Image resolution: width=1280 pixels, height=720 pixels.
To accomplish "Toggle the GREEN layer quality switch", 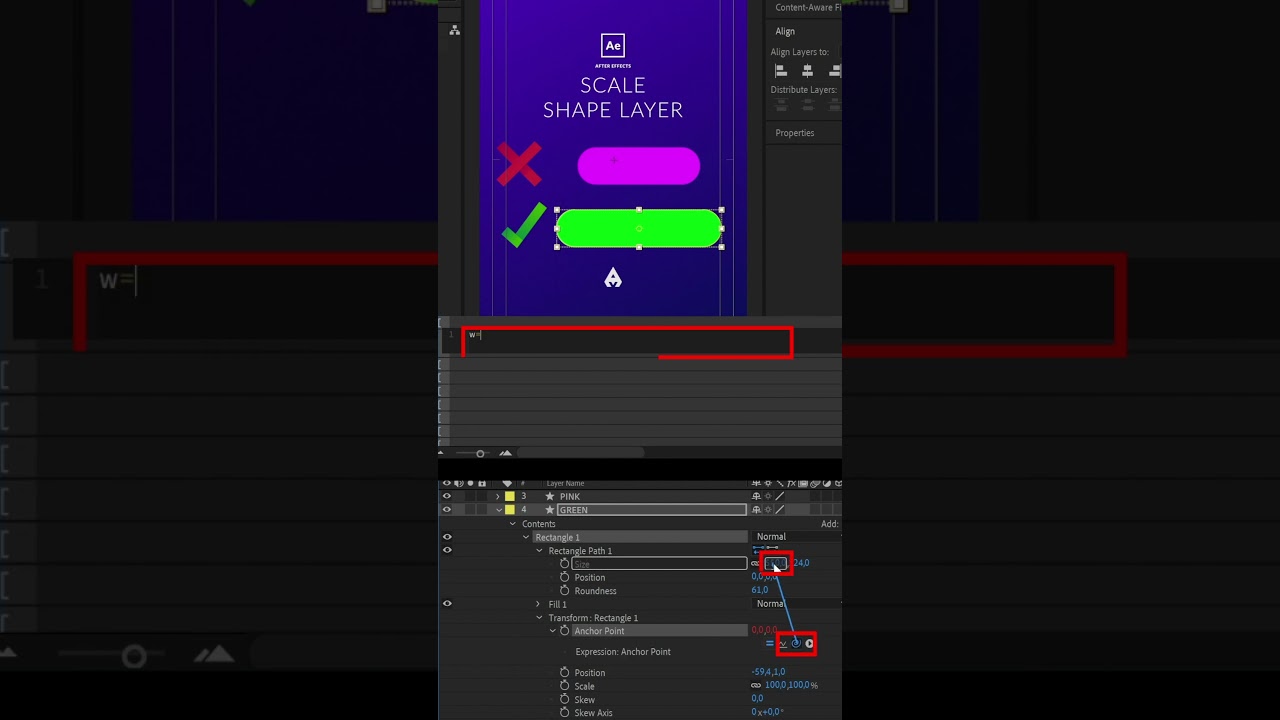I will [x=779, y=510].
